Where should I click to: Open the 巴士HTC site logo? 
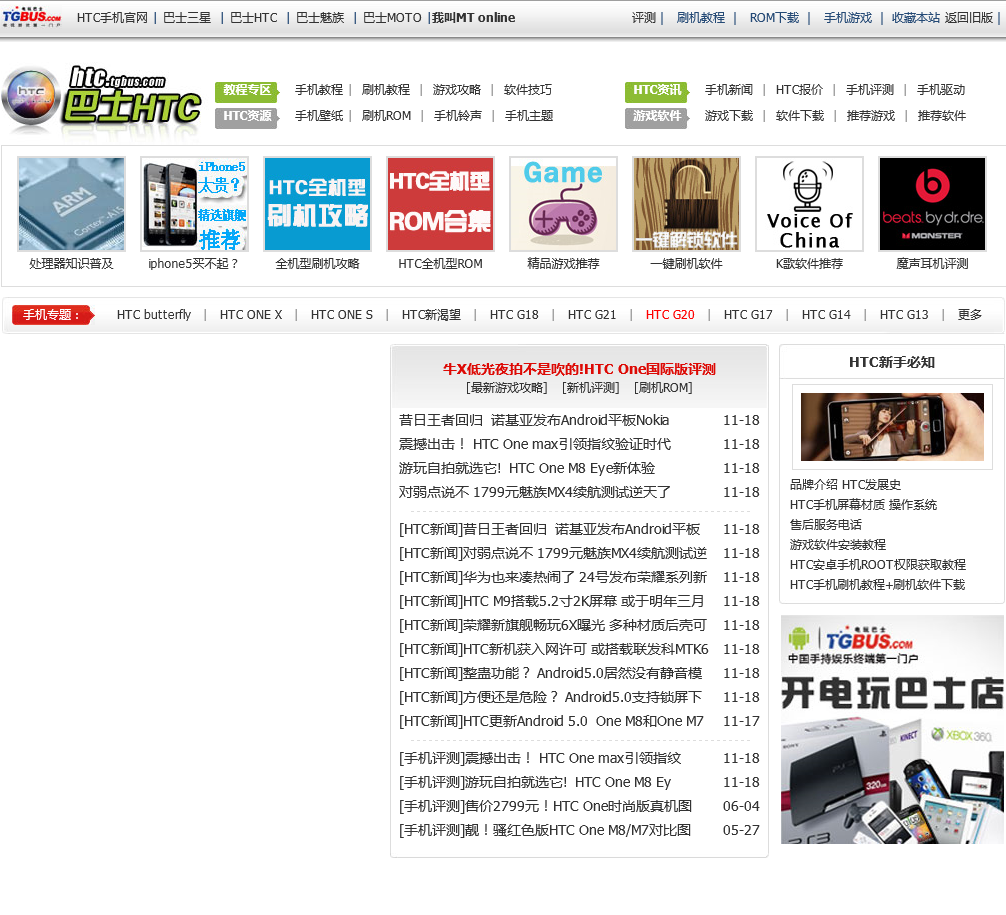pos(101,98)
